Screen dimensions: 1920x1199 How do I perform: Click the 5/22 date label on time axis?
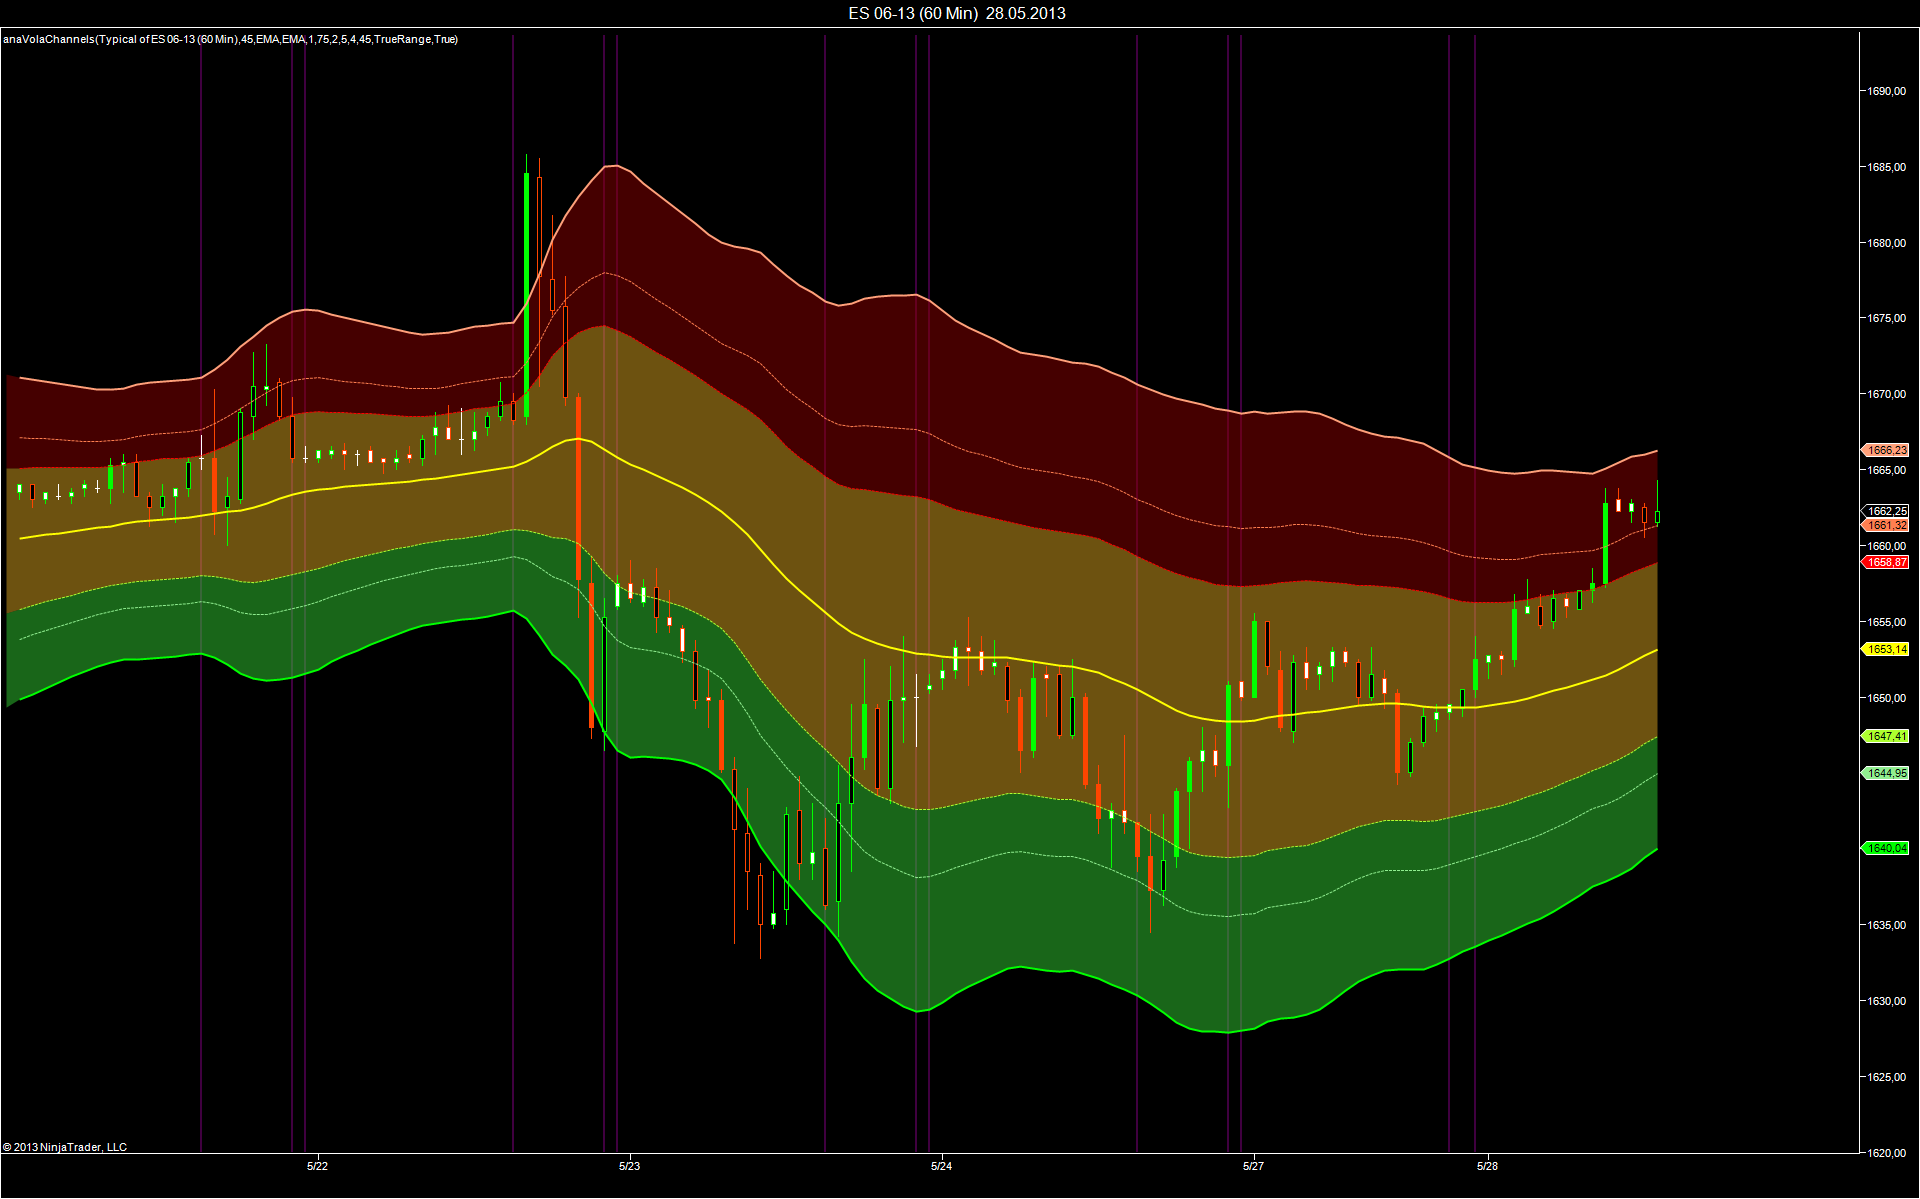[317, 1166]
